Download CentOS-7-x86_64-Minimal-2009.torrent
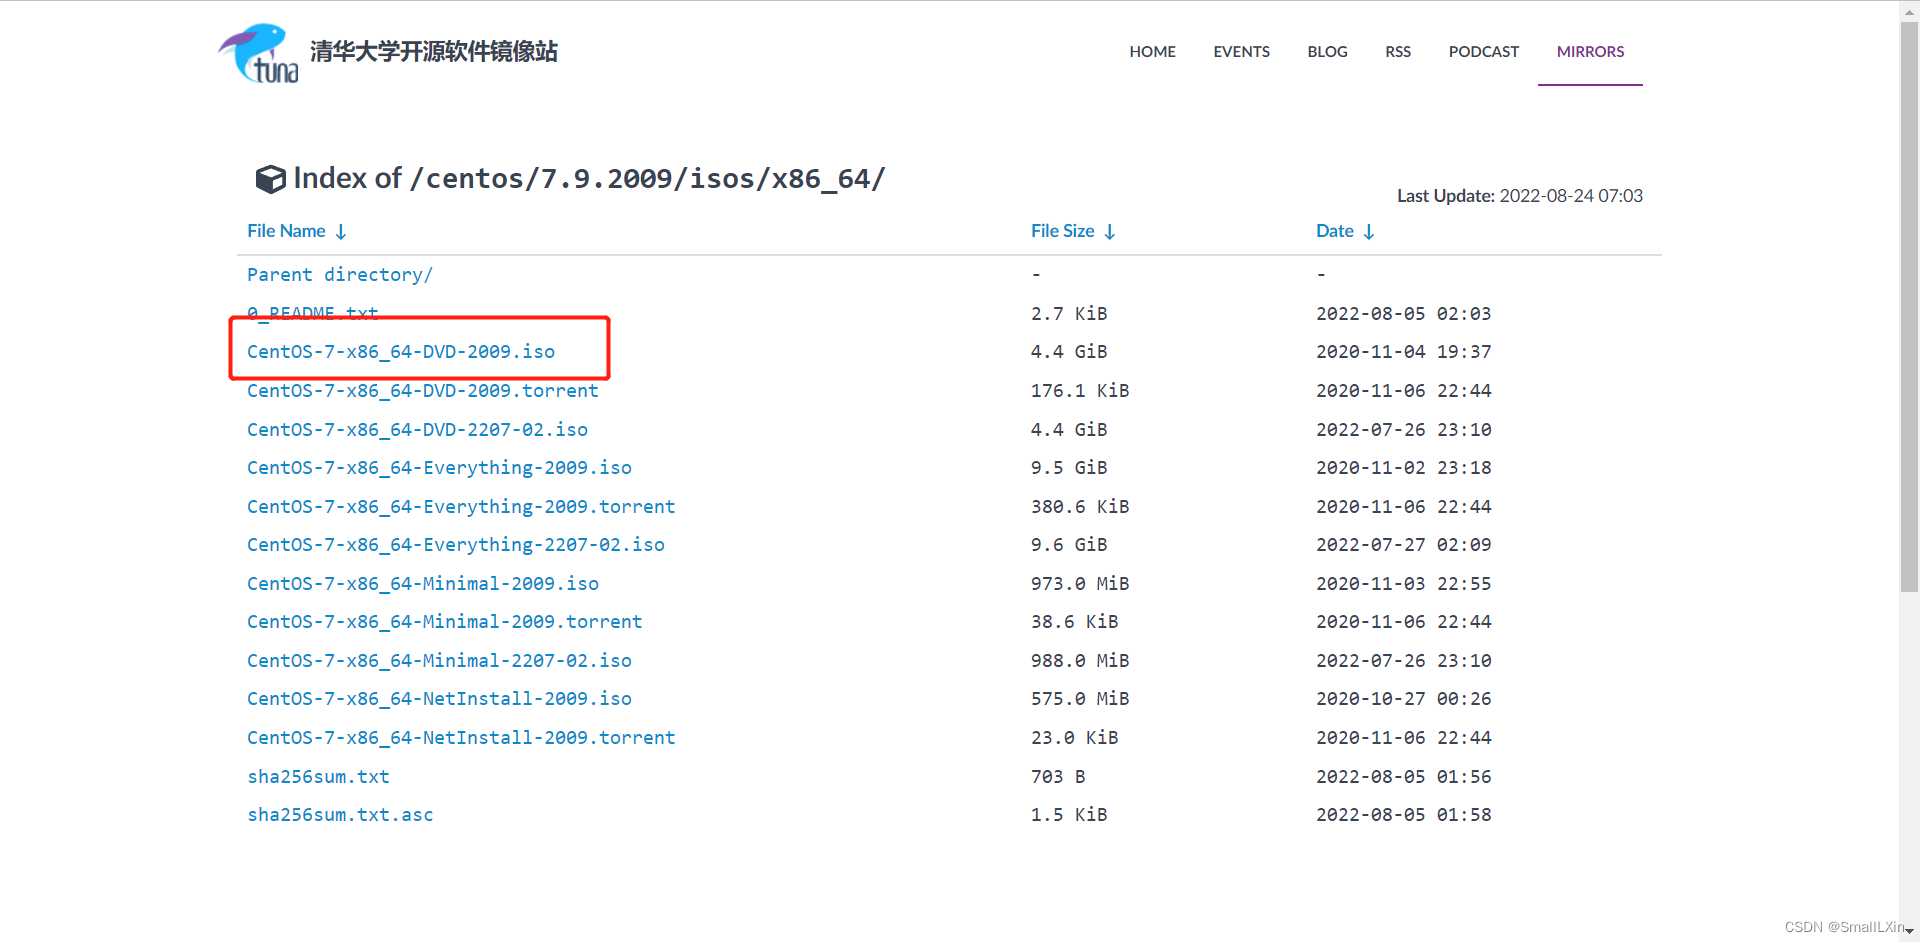The image size is (1920, 942). click(445, 622)
